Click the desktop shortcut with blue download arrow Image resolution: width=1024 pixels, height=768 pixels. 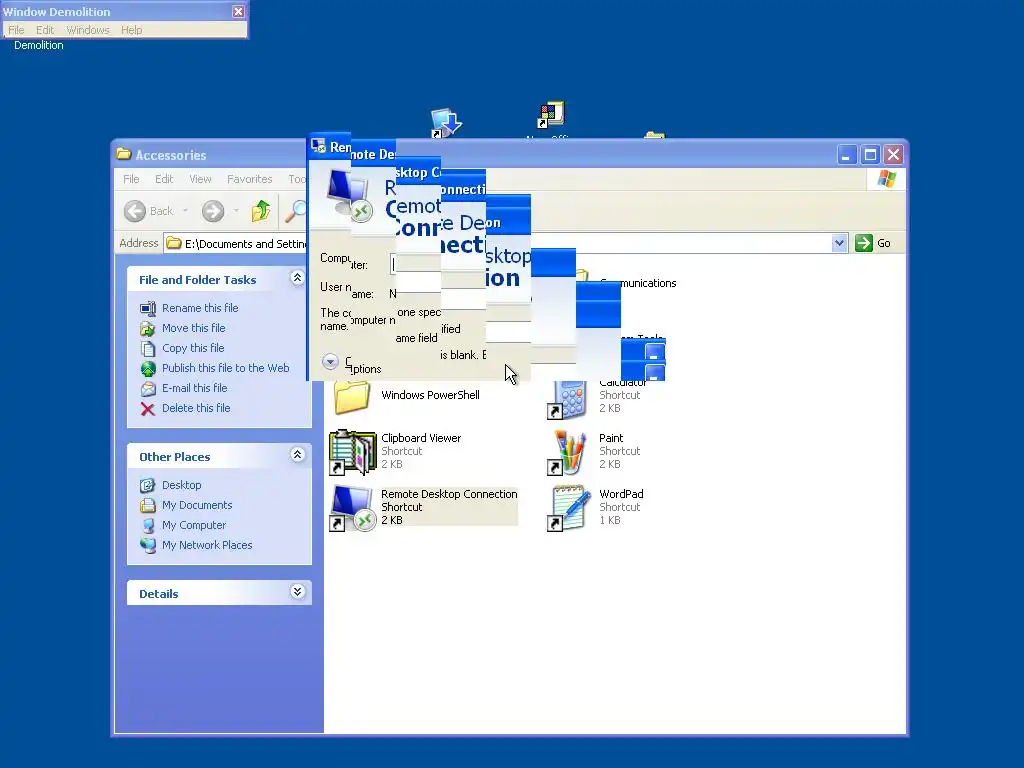(x=446, y=123)
